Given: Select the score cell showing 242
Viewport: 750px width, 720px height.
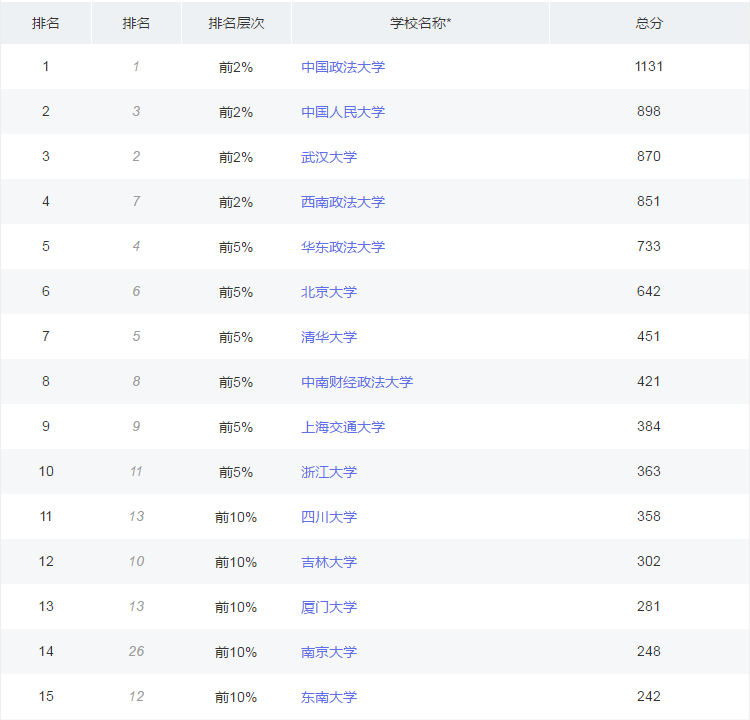Looking at the screenshot, I should pos(649,697).
